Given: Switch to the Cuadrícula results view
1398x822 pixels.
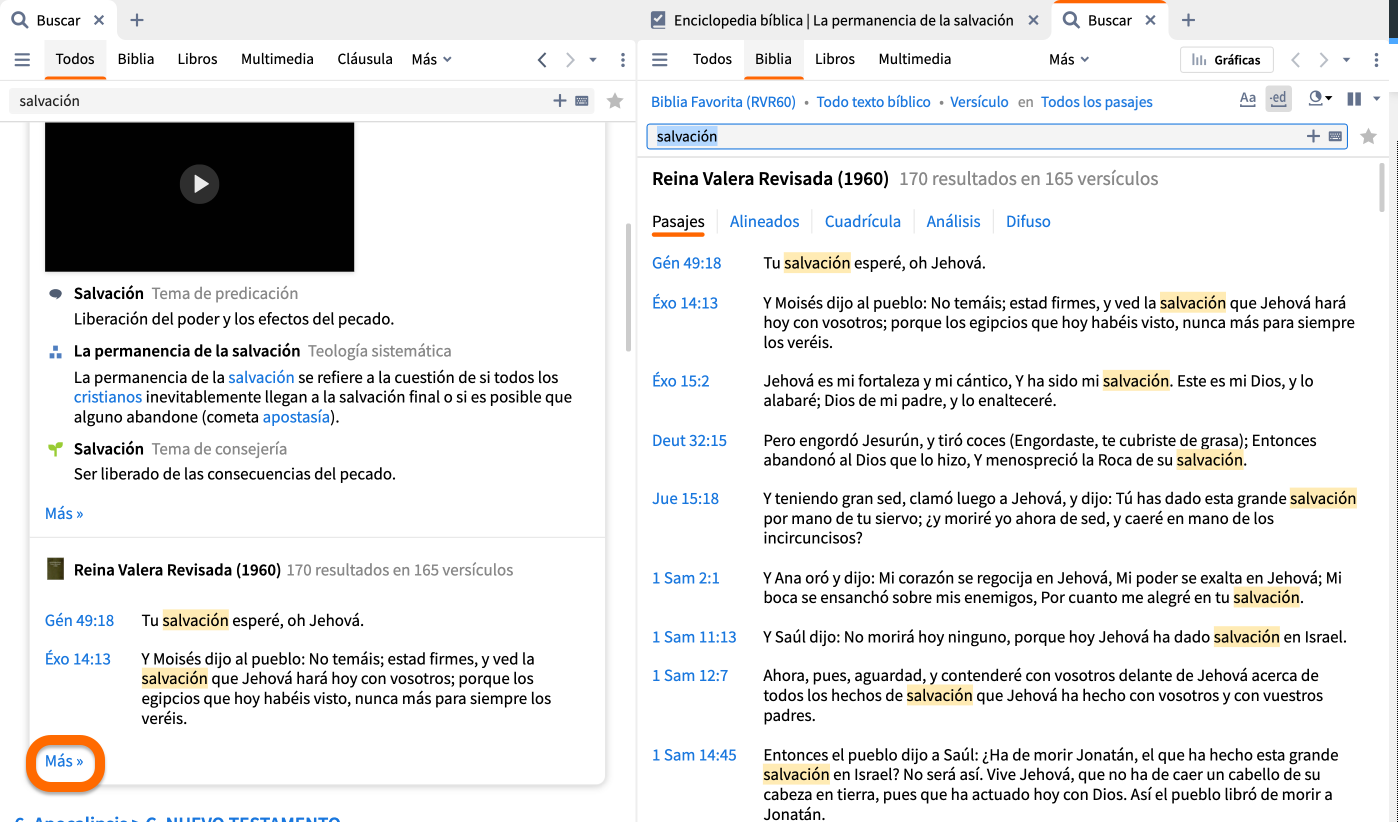Looking at the screenshot, I should pyautogui.click(x=863, y=221).
